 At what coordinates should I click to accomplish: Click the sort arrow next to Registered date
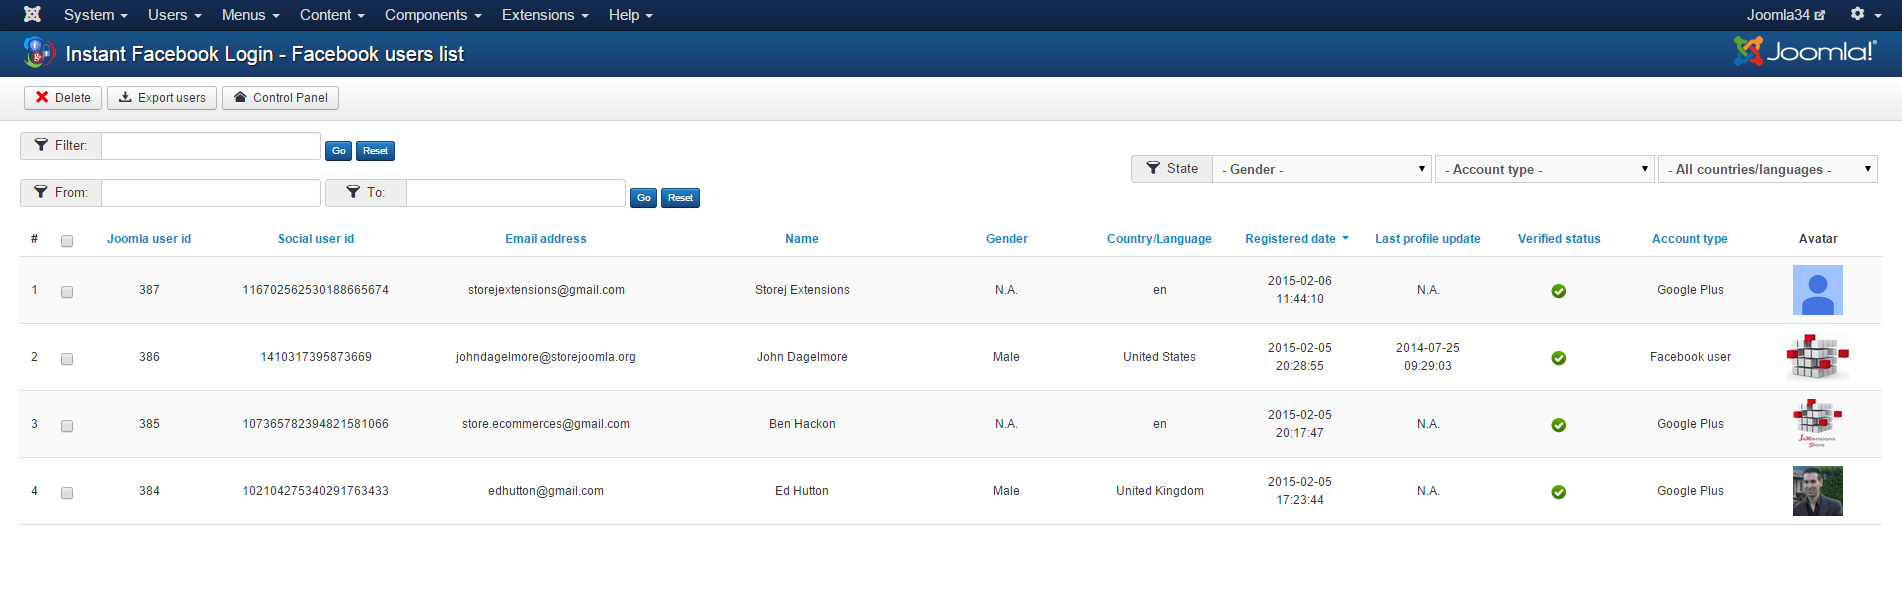pyautogui.click(x=1345, y=238)
